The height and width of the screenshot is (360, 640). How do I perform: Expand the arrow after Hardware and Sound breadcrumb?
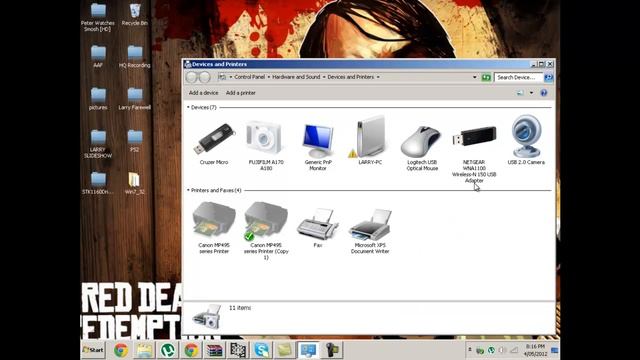coord(324,77)
